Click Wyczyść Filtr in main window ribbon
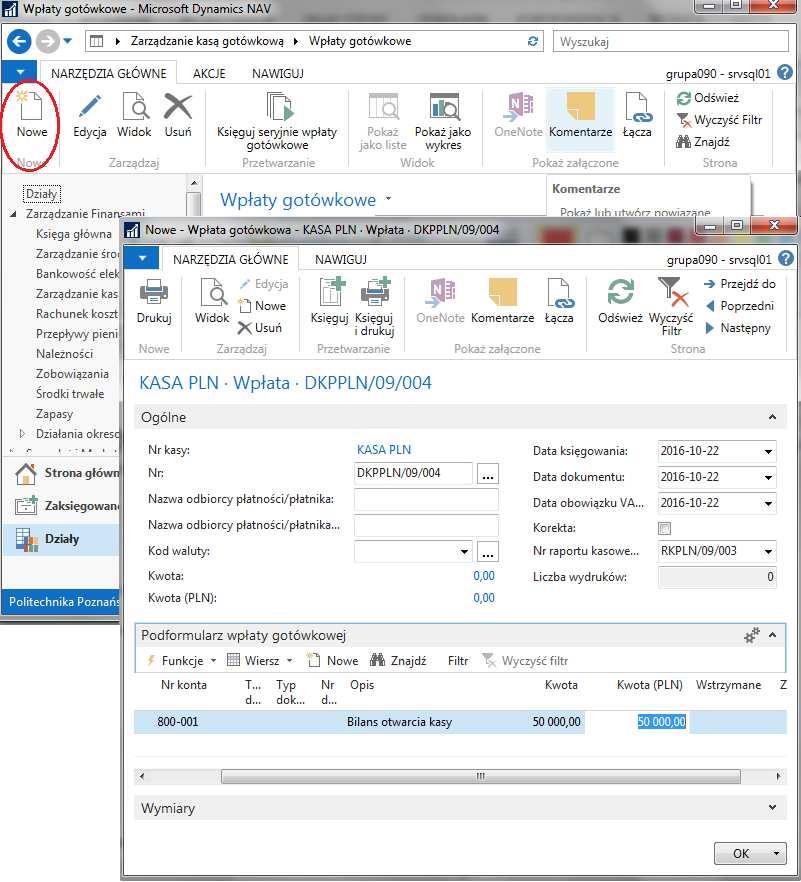This screenshot has height=882, width=801. pyautogui.click(x=719, y=120)
